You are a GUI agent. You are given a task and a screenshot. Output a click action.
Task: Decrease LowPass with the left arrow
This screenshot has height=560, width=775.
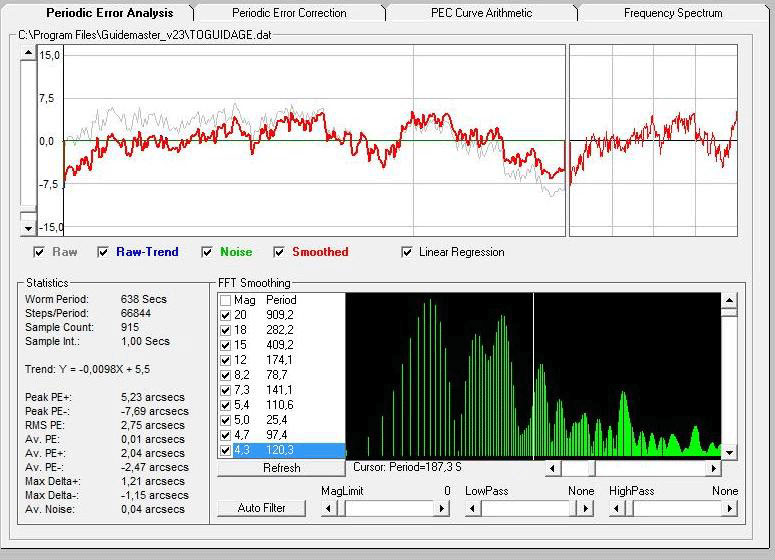coord(473,508)
